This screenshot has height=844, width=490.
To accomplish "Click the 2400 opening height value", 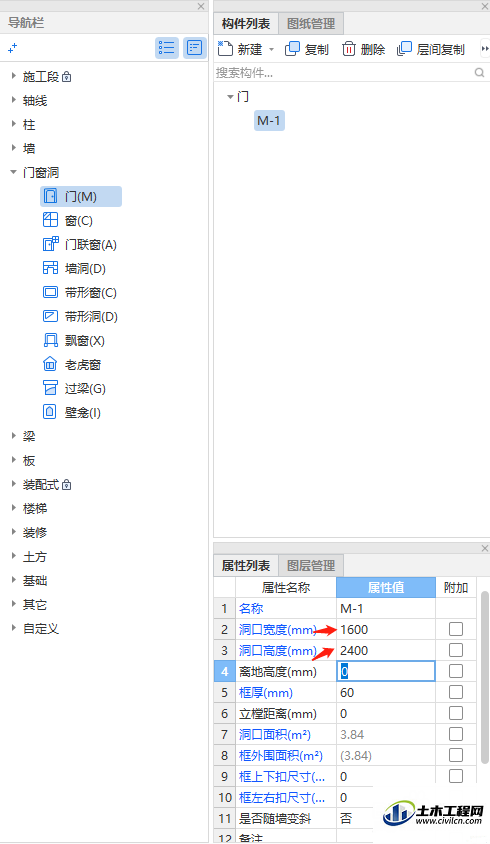I will (354, 650).
